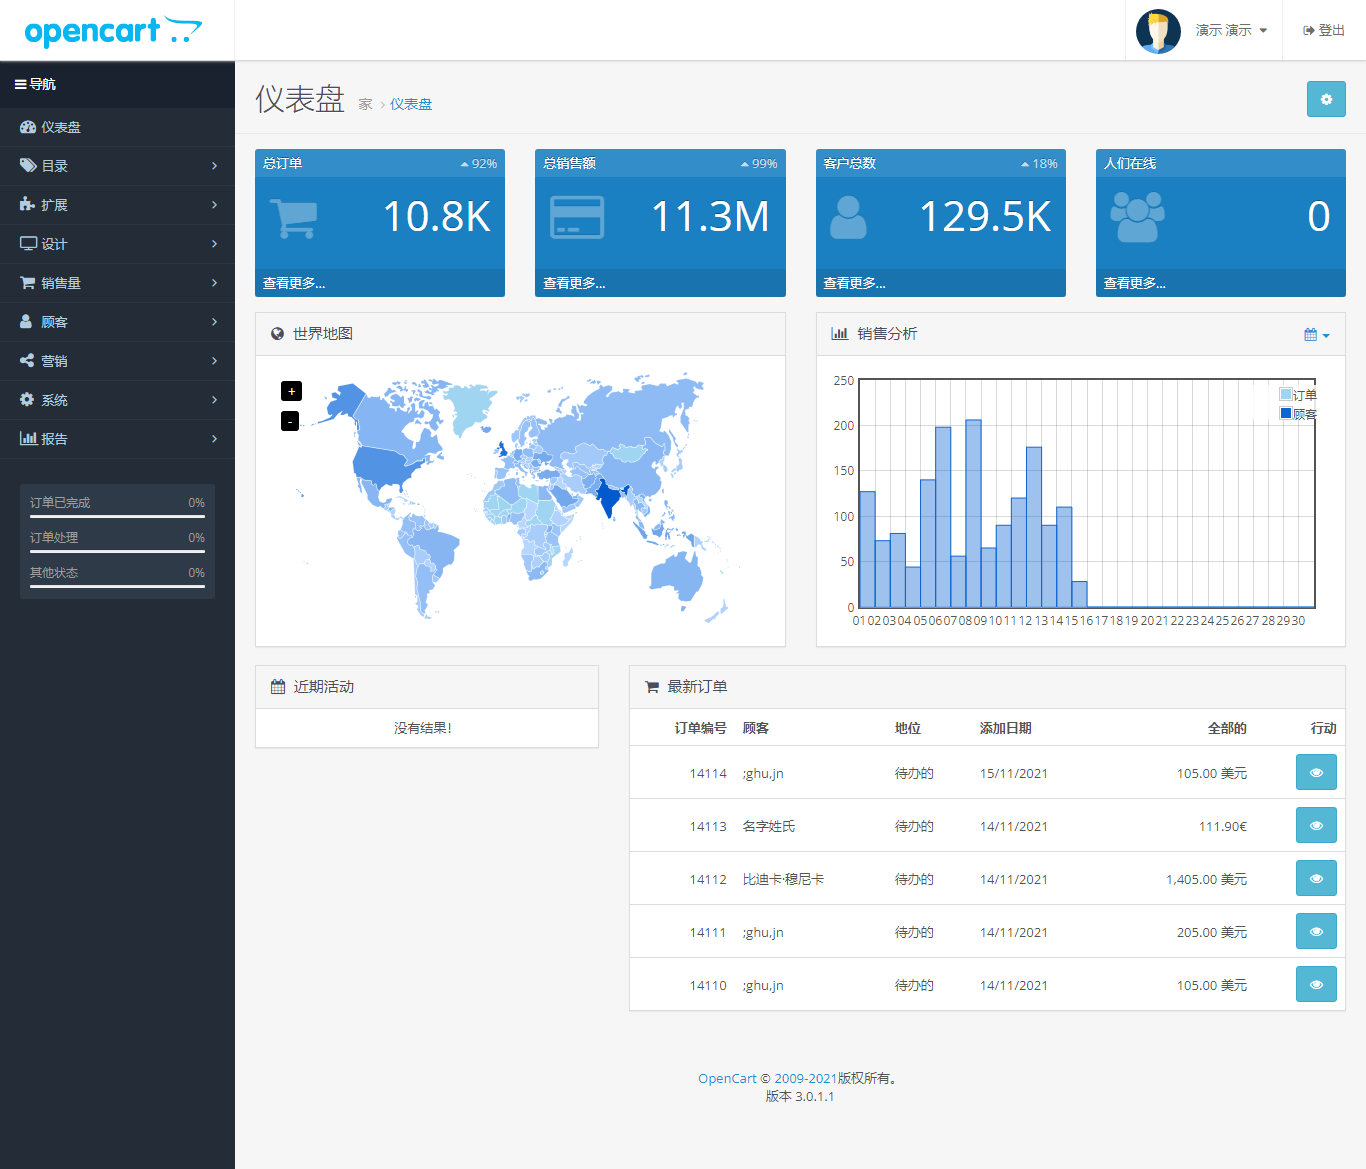The height and width of the screenshot is (1169, 1366).
Task: Zoom into the world map with the plus button
Action: (290, 391)
